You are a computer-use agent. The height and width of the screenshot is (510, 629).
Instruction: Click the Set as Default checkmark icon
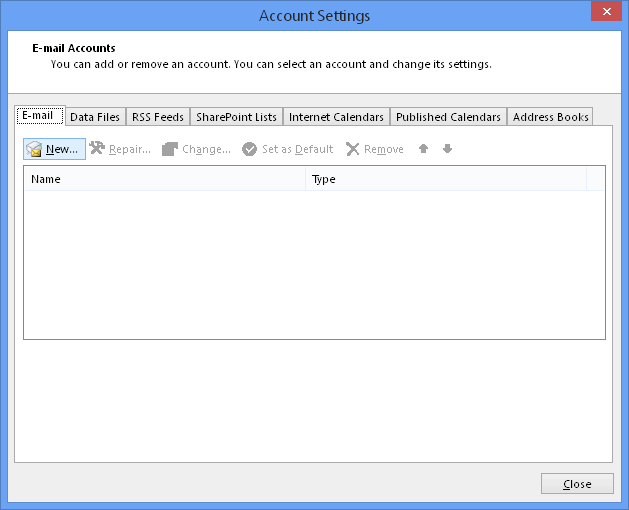click(x=250, y=149)
